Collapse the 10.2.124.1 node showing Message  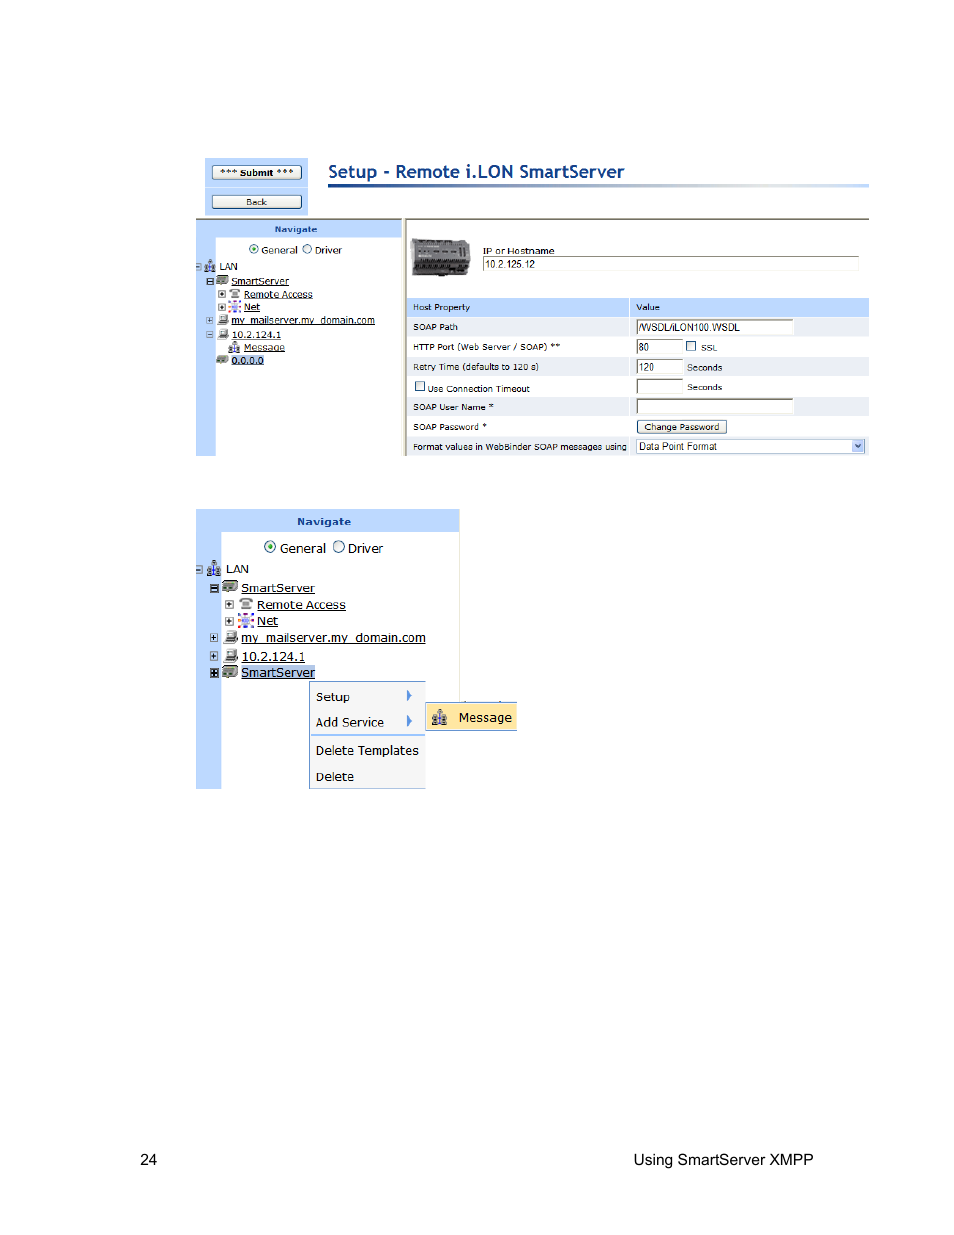coord(210,335)
